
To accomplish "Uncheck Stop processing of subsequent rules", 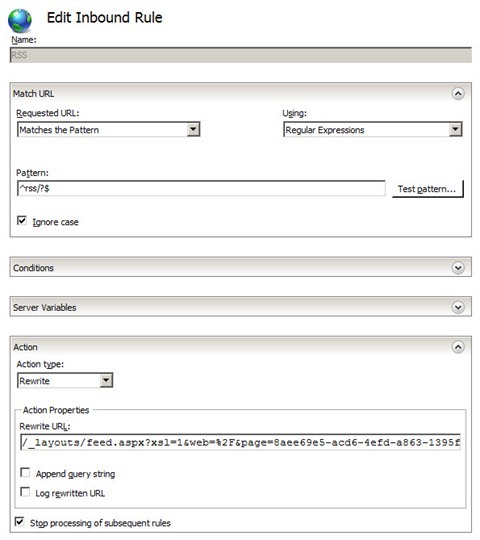I will click(x=20, y=522).
